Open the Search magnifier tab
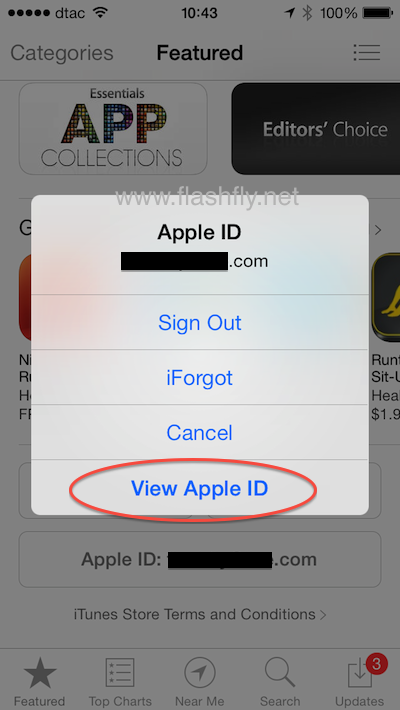400x710 pixels. tap(280, 673)
